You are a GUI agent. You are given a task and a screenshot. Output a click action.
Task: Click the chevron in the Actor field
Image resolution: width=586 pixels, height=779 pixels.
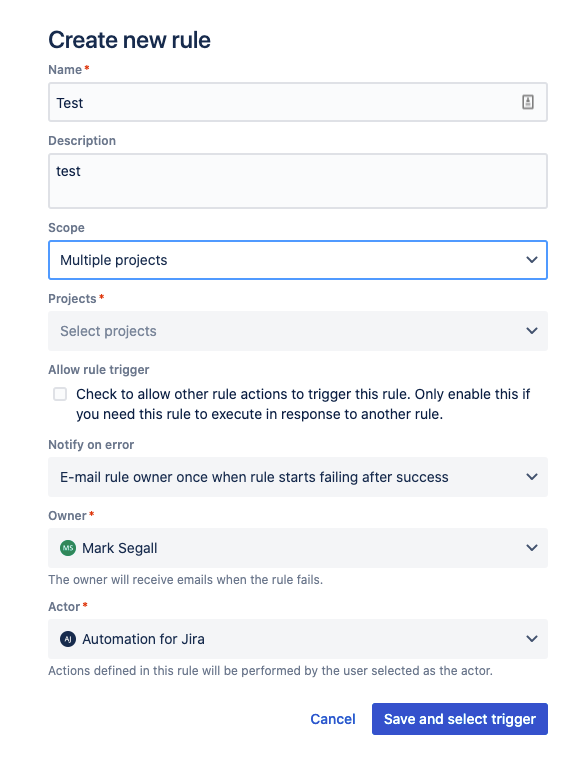tap(532, 639)
